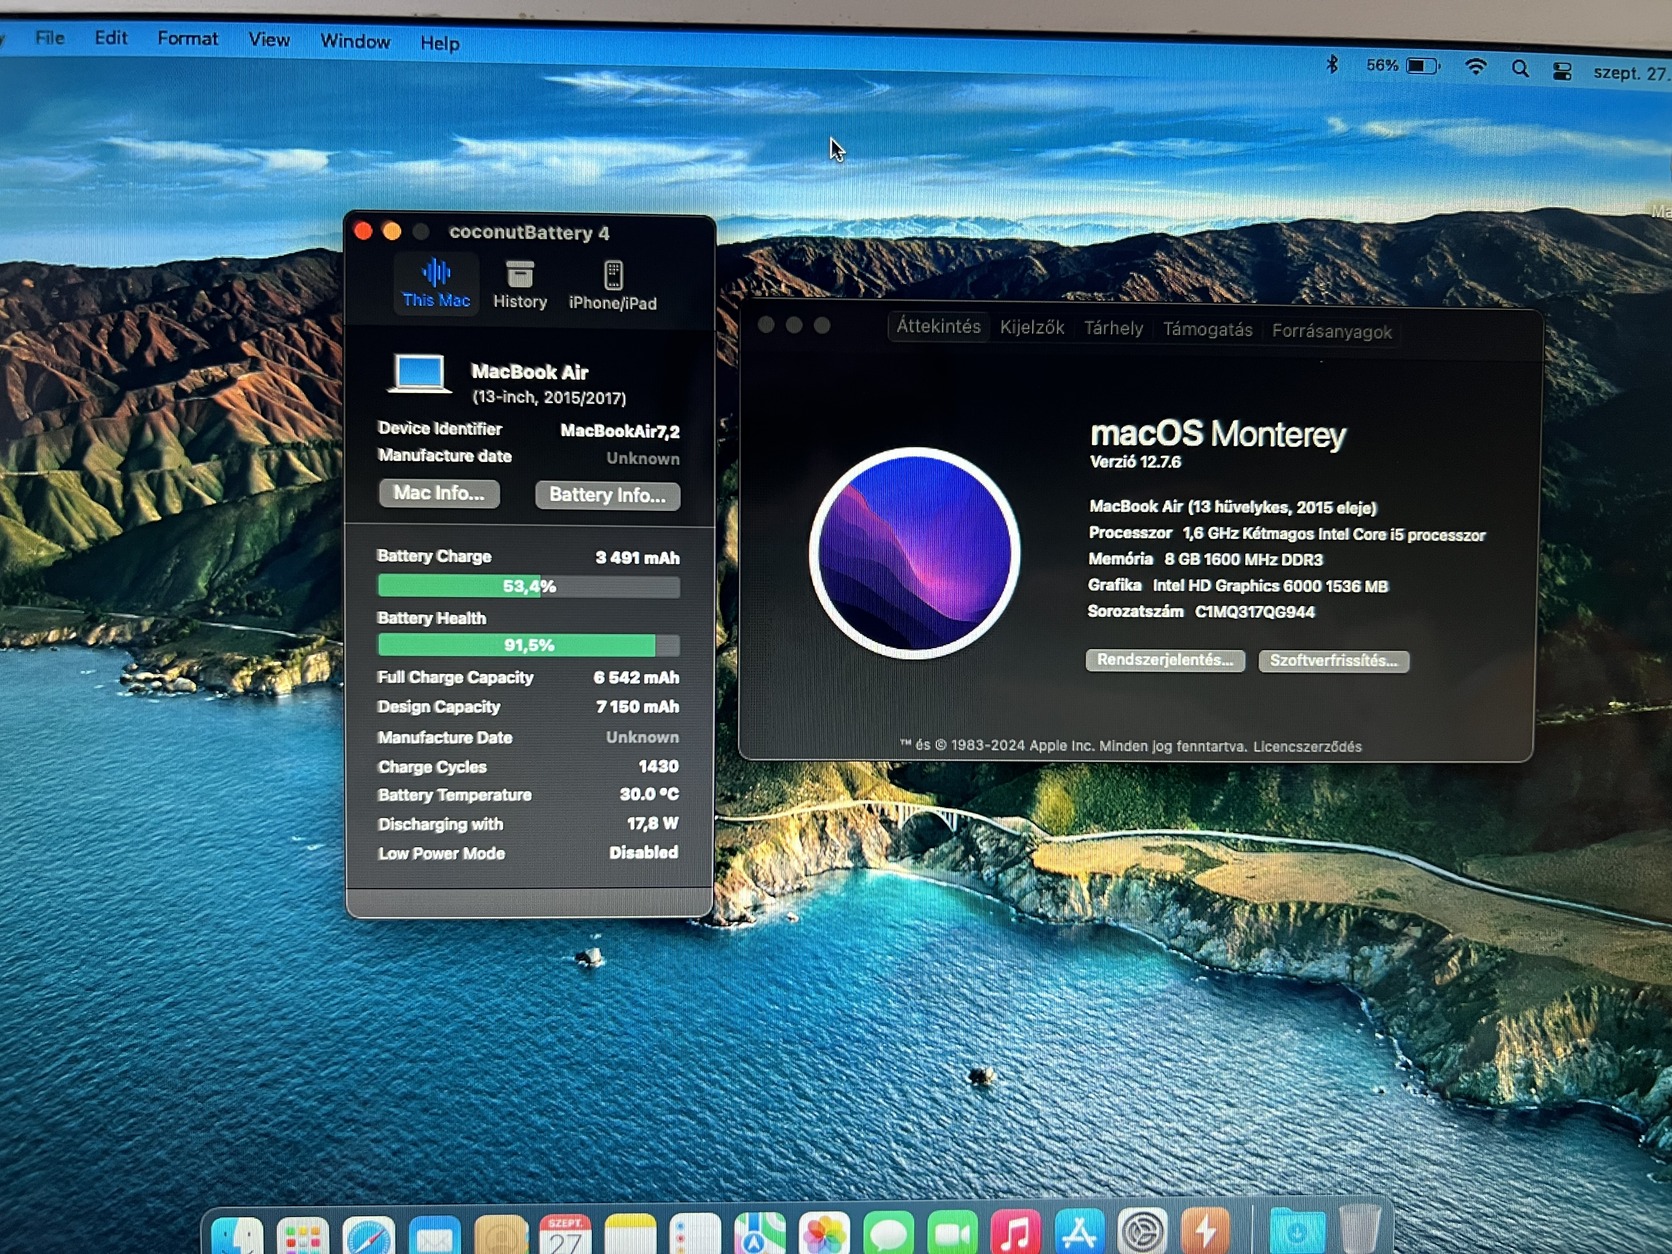The image size is (1672, 1254).
Task: Open the View menu
Action: pyautogui.click(x=269, y=40)
